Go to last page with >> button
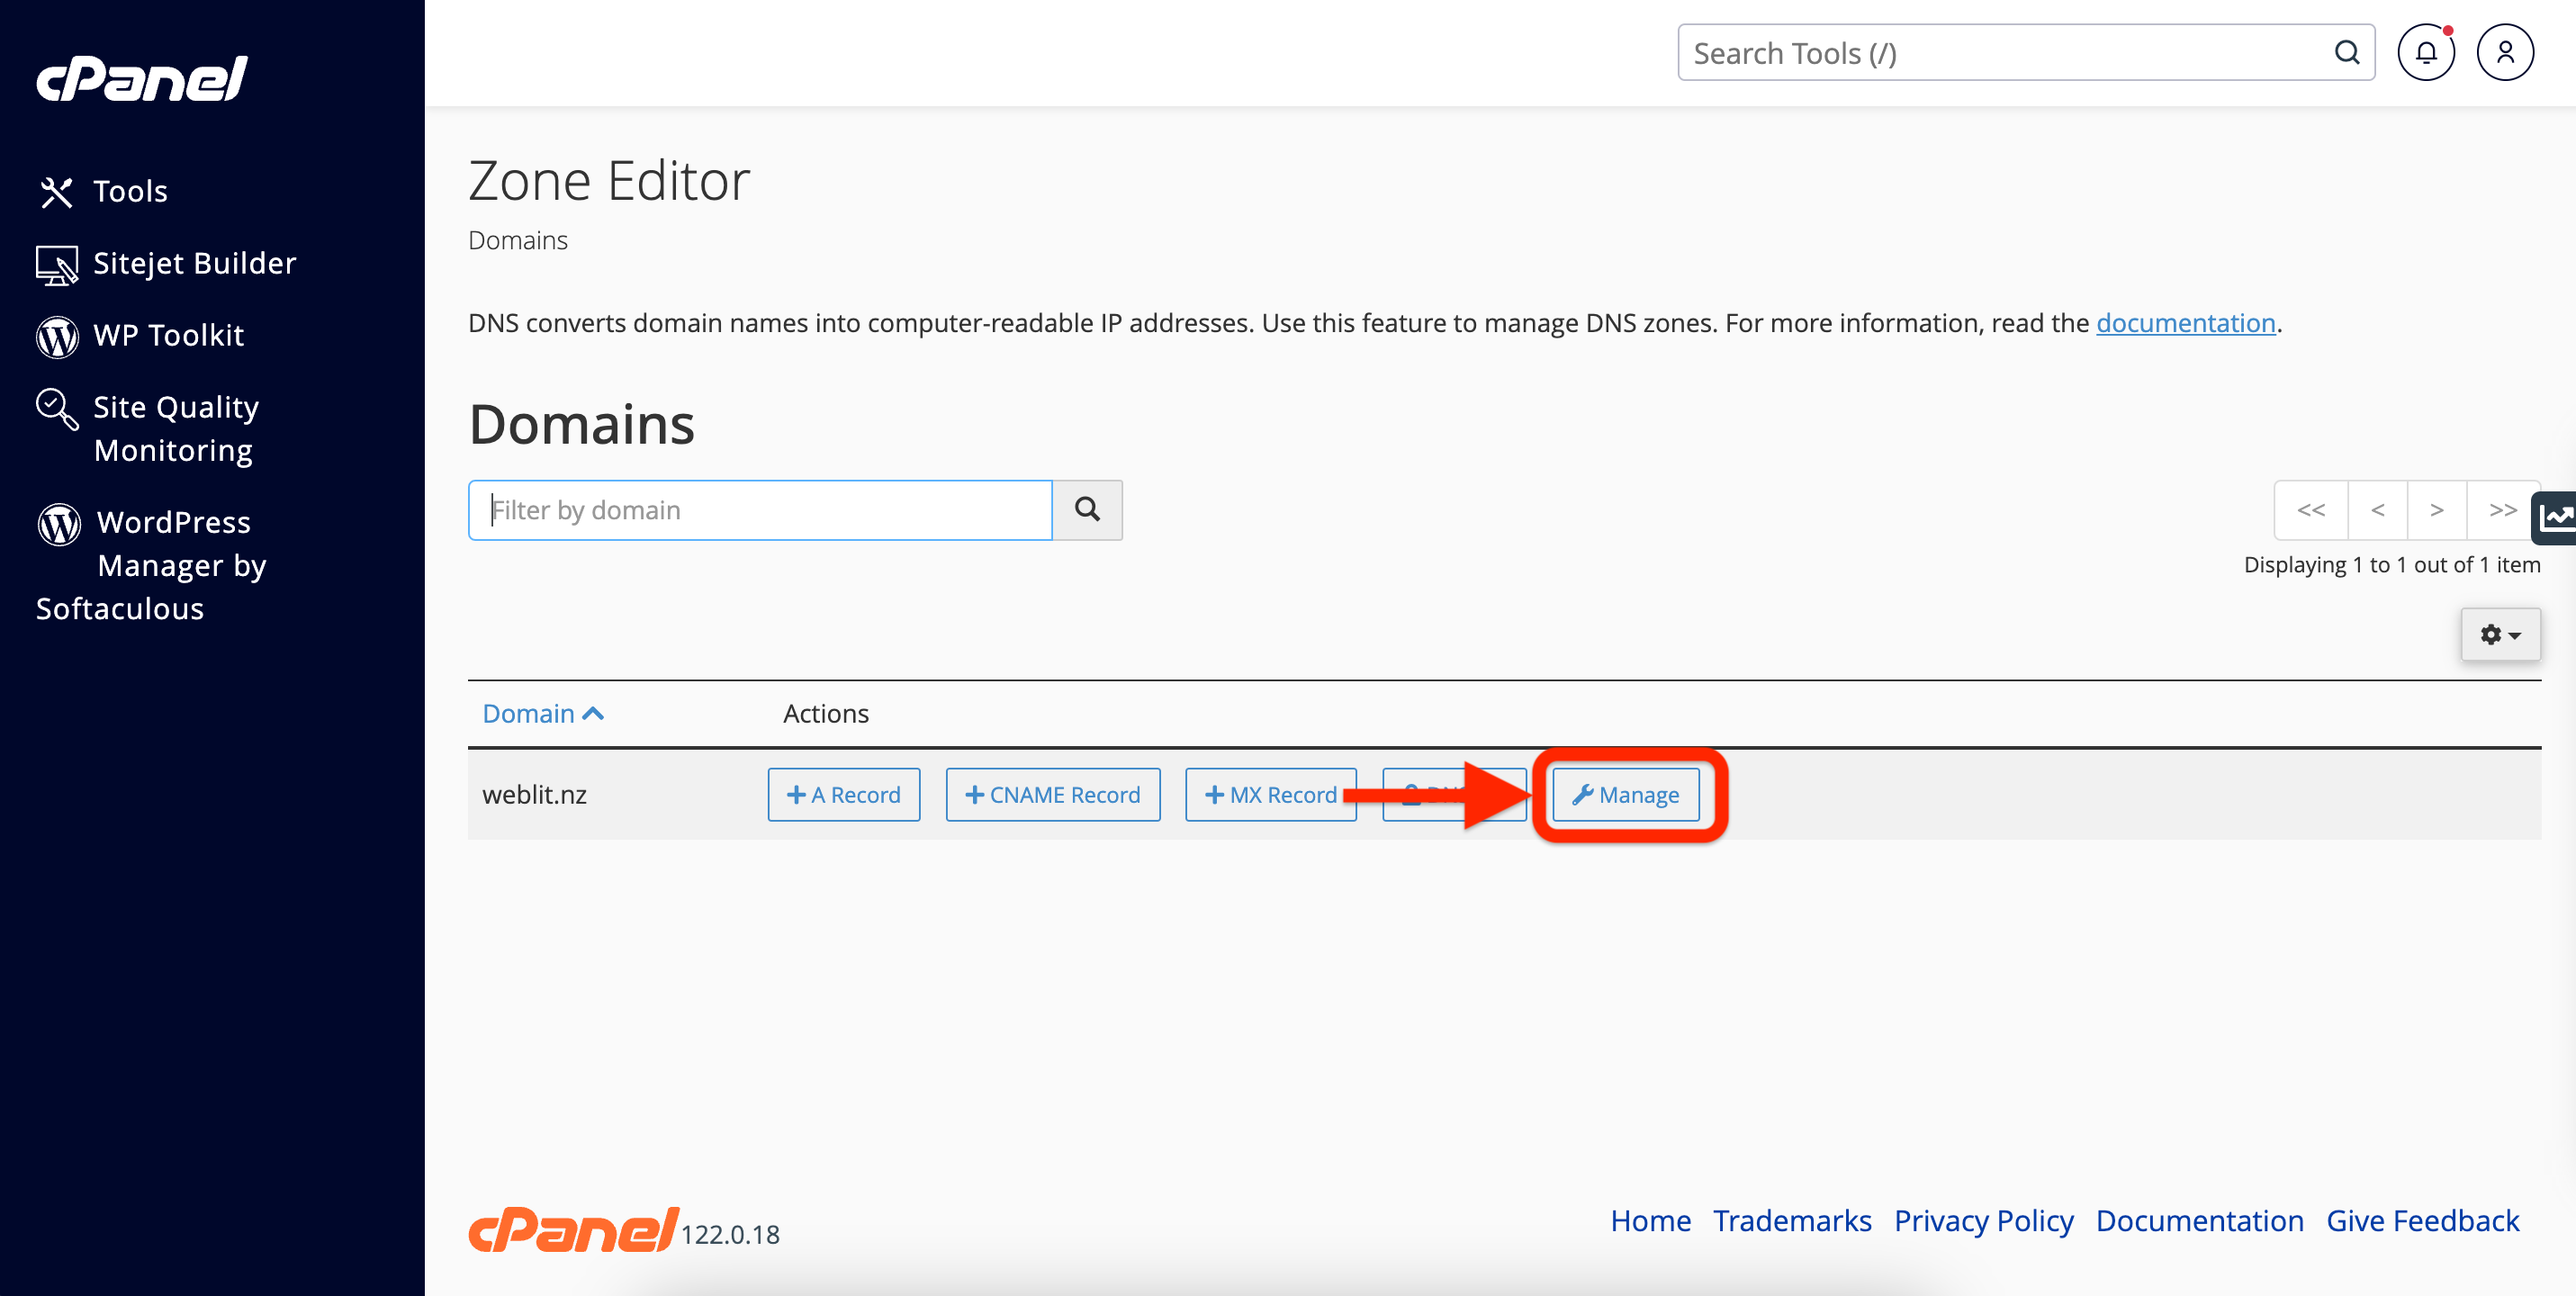This screenshot has height=1296, width=2576. [x=2502, y=510]
